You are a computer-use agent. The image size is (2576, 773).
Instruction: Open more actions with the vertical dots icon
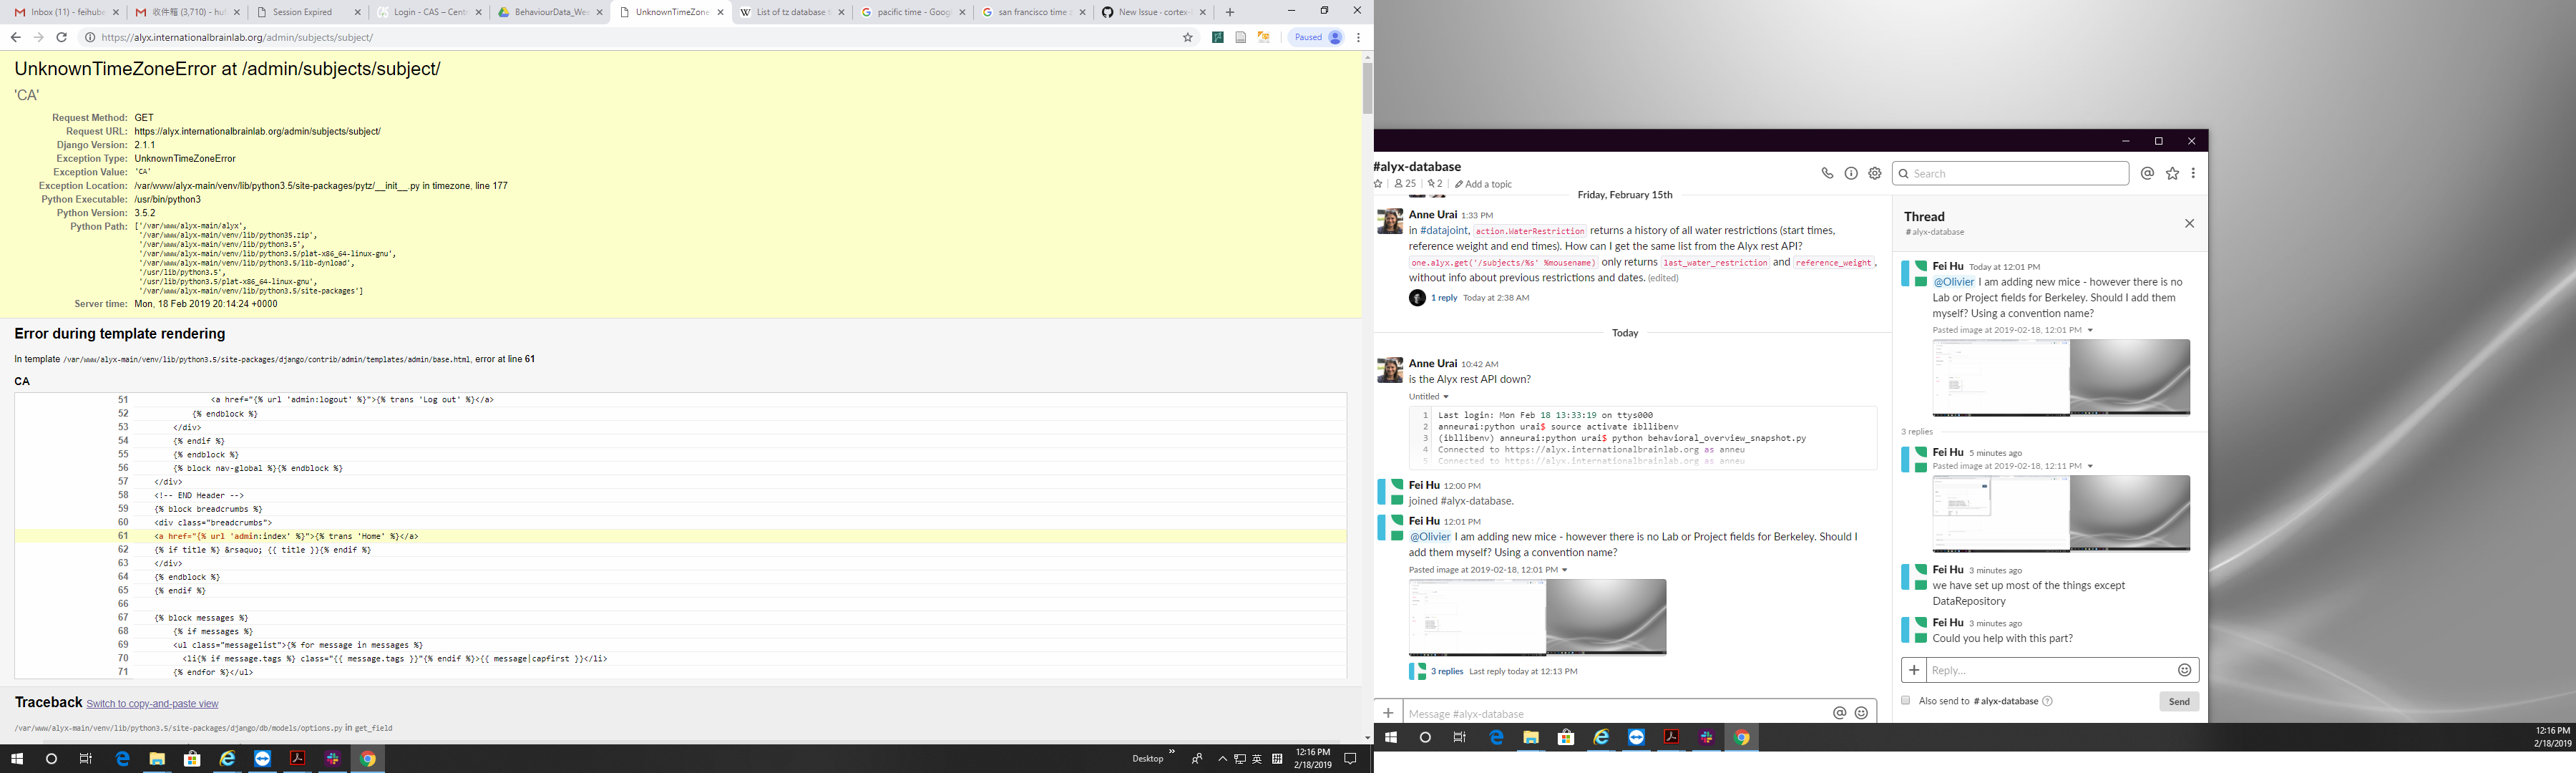(x=2194, y=172)
